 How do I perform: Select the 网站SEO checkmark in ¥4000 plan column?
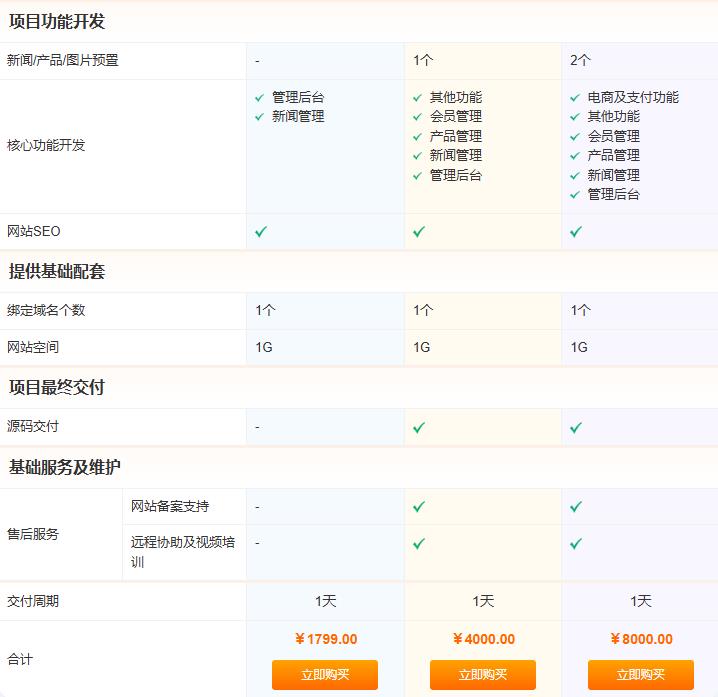click(x=419, y=232)
